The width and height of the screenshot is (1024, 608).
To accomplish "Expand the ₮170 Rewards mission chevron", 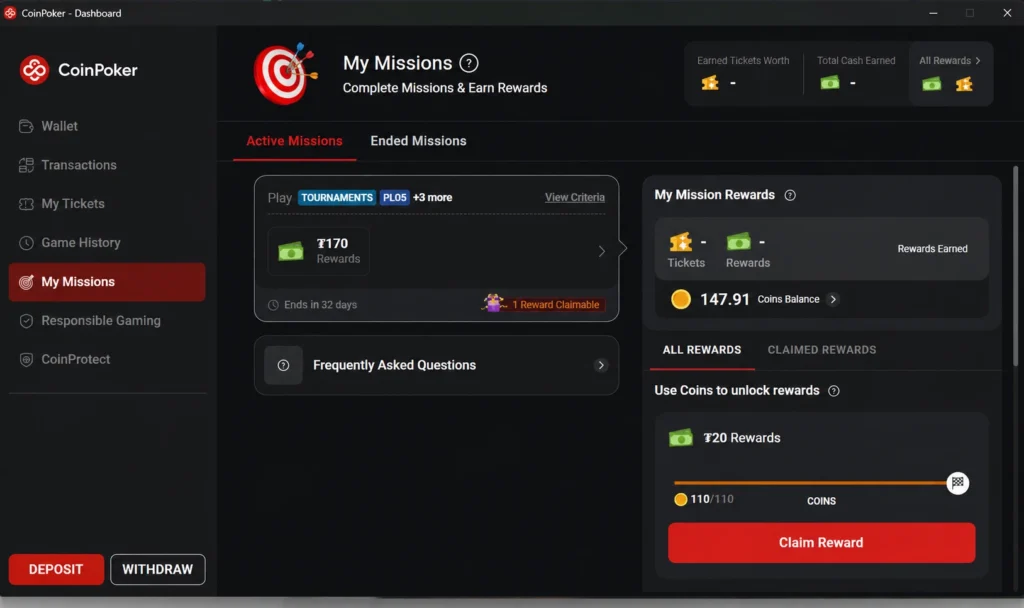I will pyautogui.click(x=601, y=251).
